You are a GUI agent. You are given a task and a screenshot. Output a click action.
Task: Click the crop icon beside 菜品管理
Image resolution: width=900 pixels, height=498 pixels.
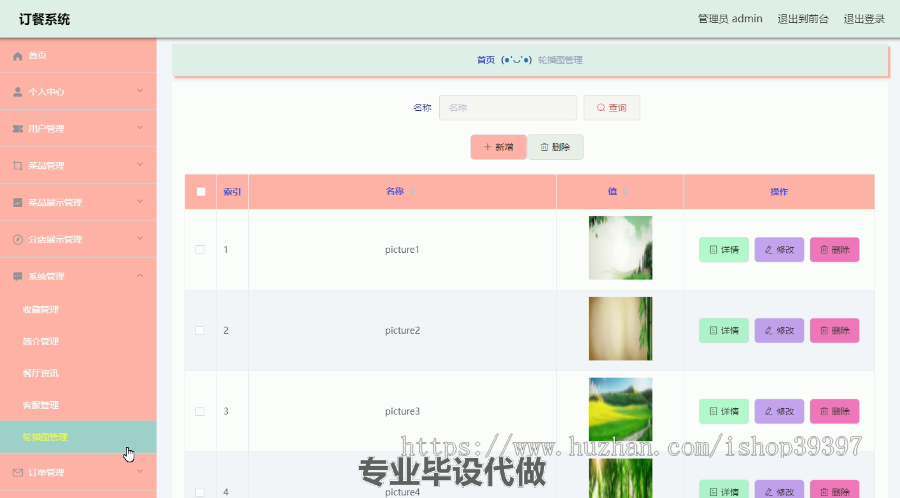coord(18,166)
